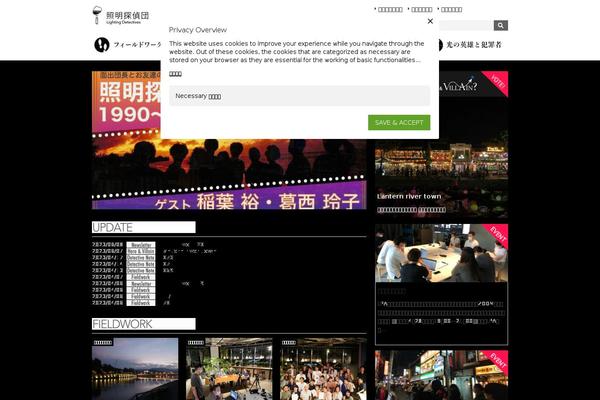Screen dimensions: 600x400
Task: Click the VOTE! corner ribbon
Action: point(497,81)
